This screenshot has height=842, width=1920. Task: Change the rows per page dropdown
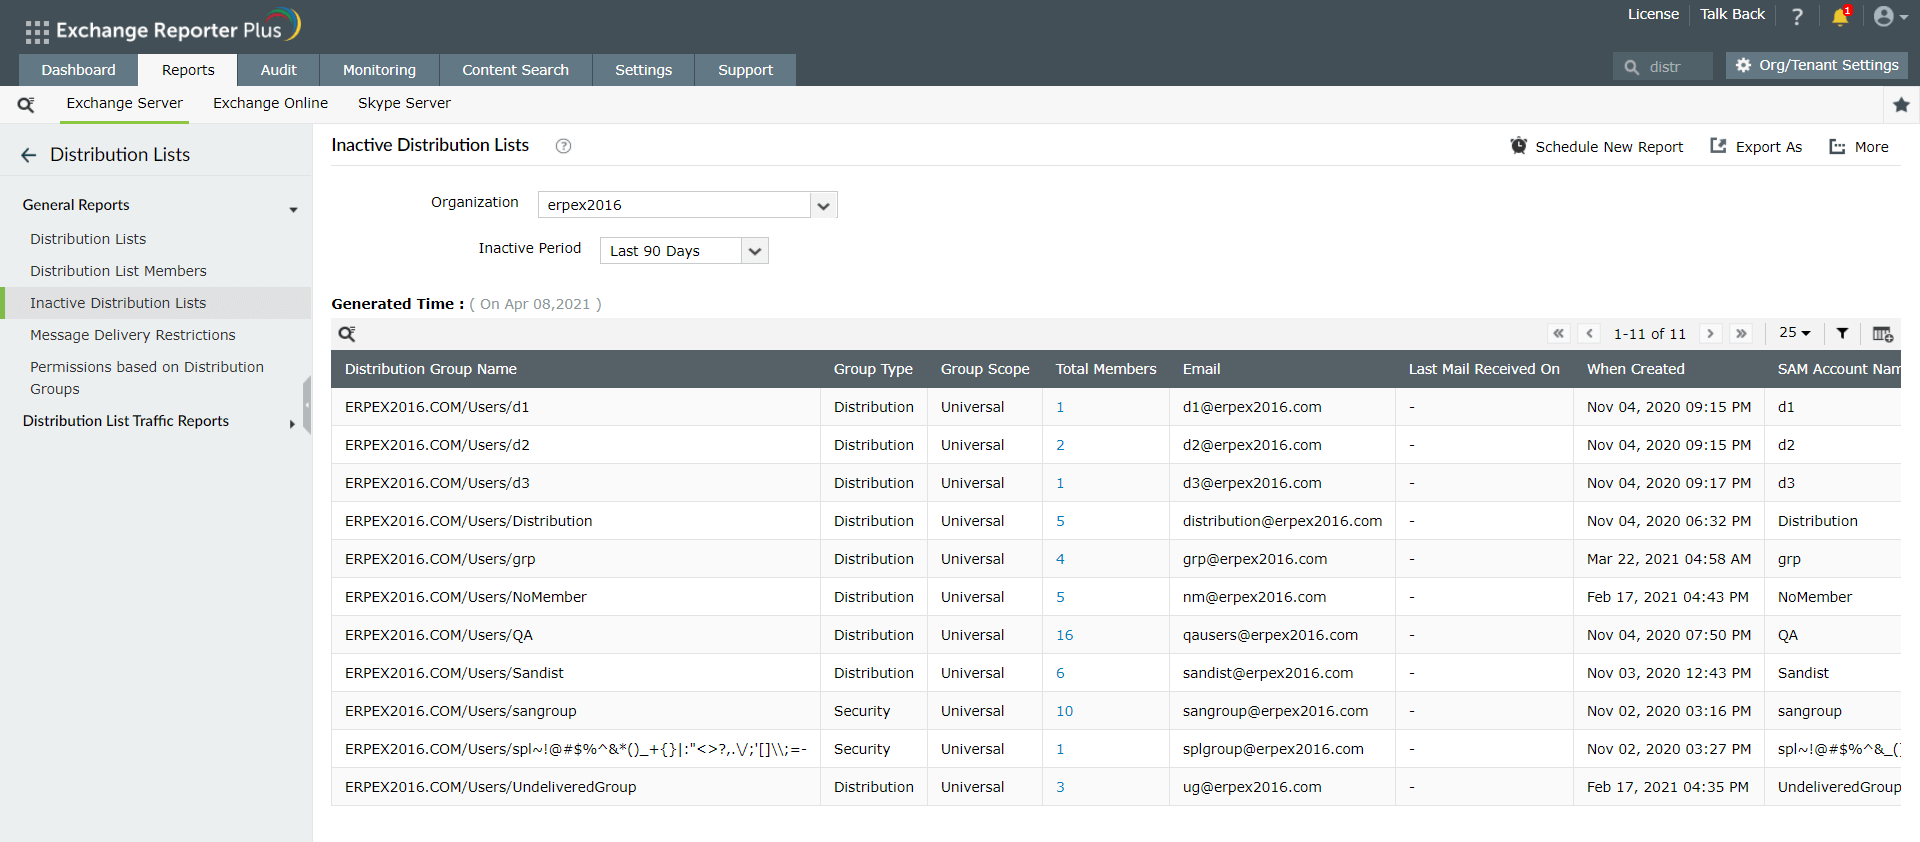coord(1794,333)
